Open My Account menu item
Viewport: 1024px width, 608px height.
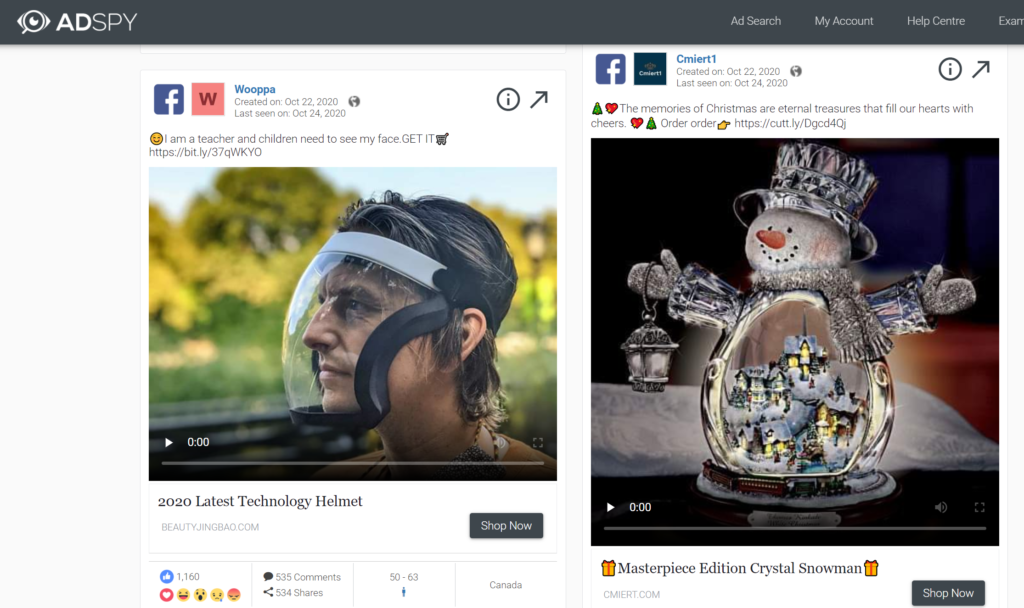pos(844,21)
